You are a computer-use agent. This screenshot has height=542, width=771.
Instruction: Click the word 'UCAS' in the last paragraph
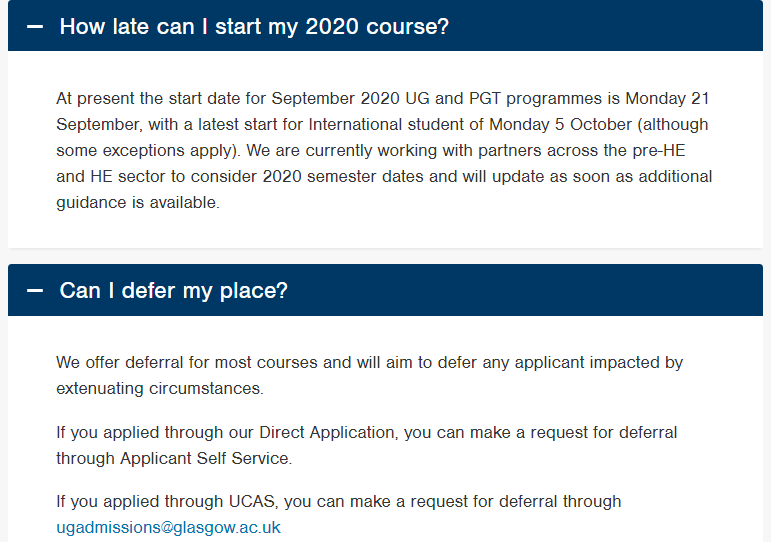click(x=252, y=502)
